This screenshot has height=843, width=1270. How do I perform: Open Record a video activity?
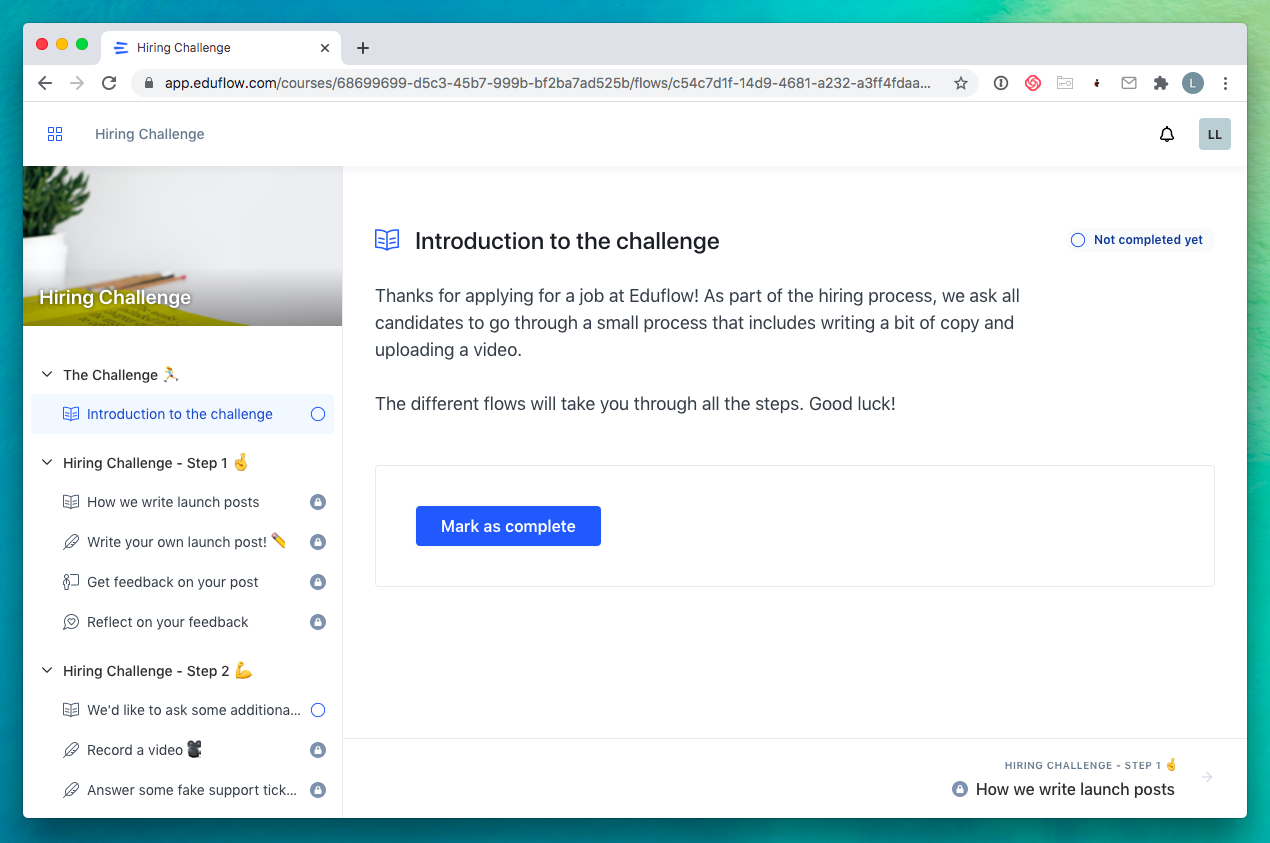coord(182,750)
